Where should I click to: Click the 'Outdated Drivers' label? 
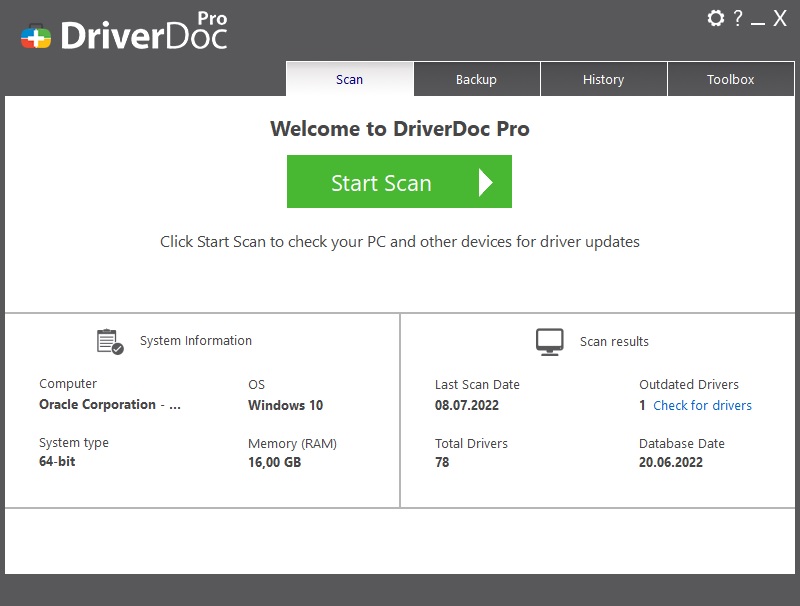[x=689, y=385]
